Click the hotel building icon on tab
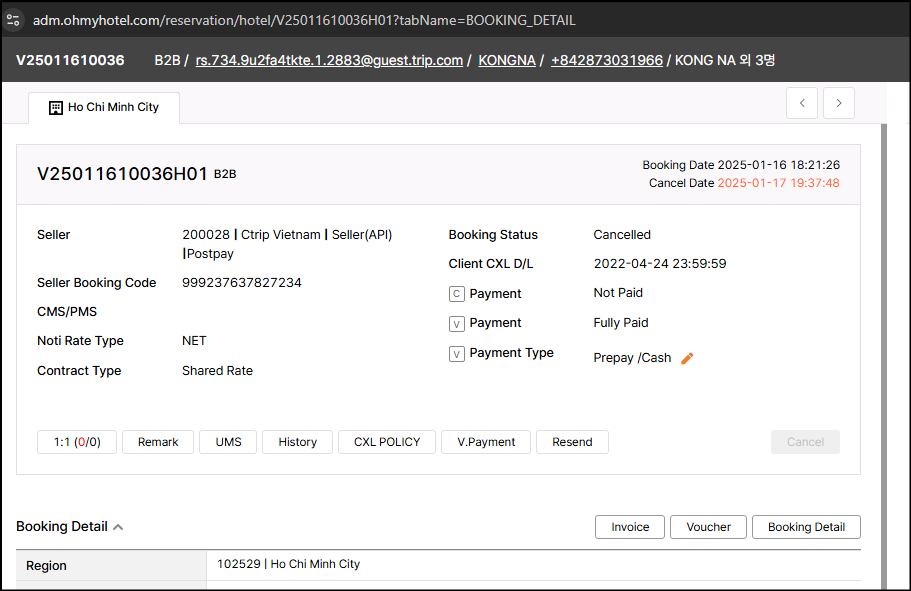Screen dimensions: 911x591 (56, 107)
